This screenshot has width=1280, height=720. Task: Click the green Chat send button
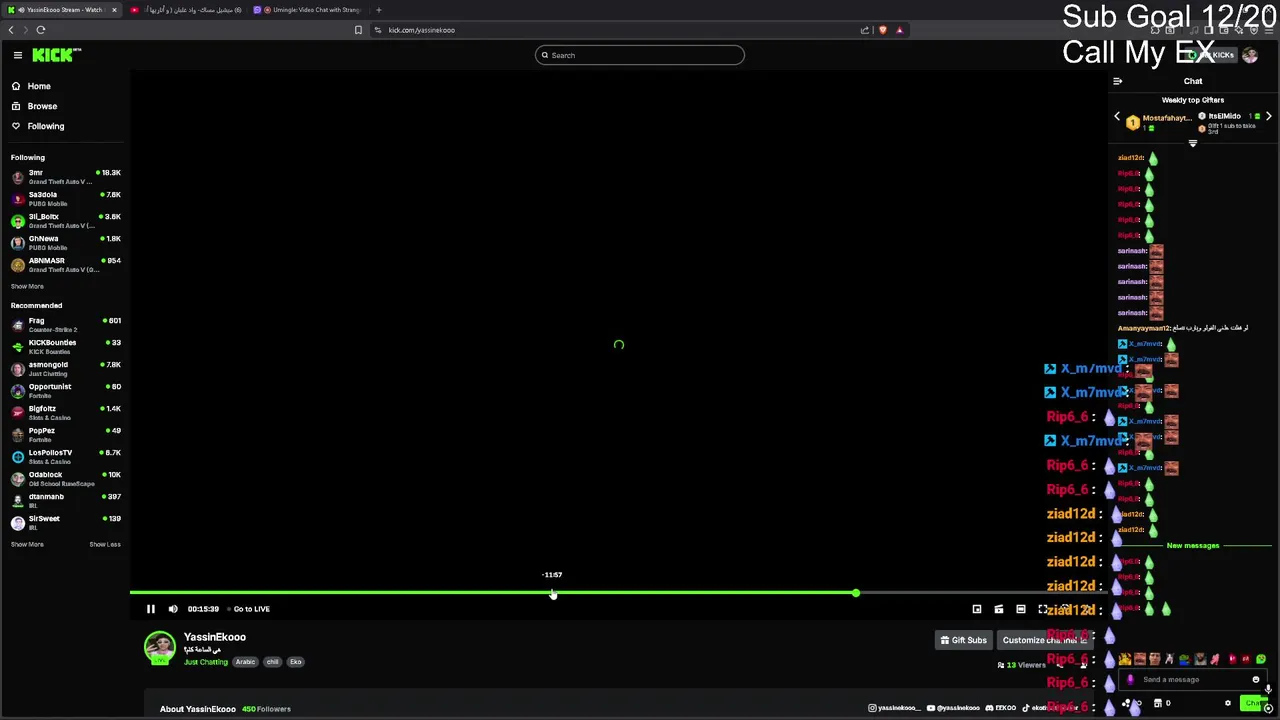[x=1254, y=703]
